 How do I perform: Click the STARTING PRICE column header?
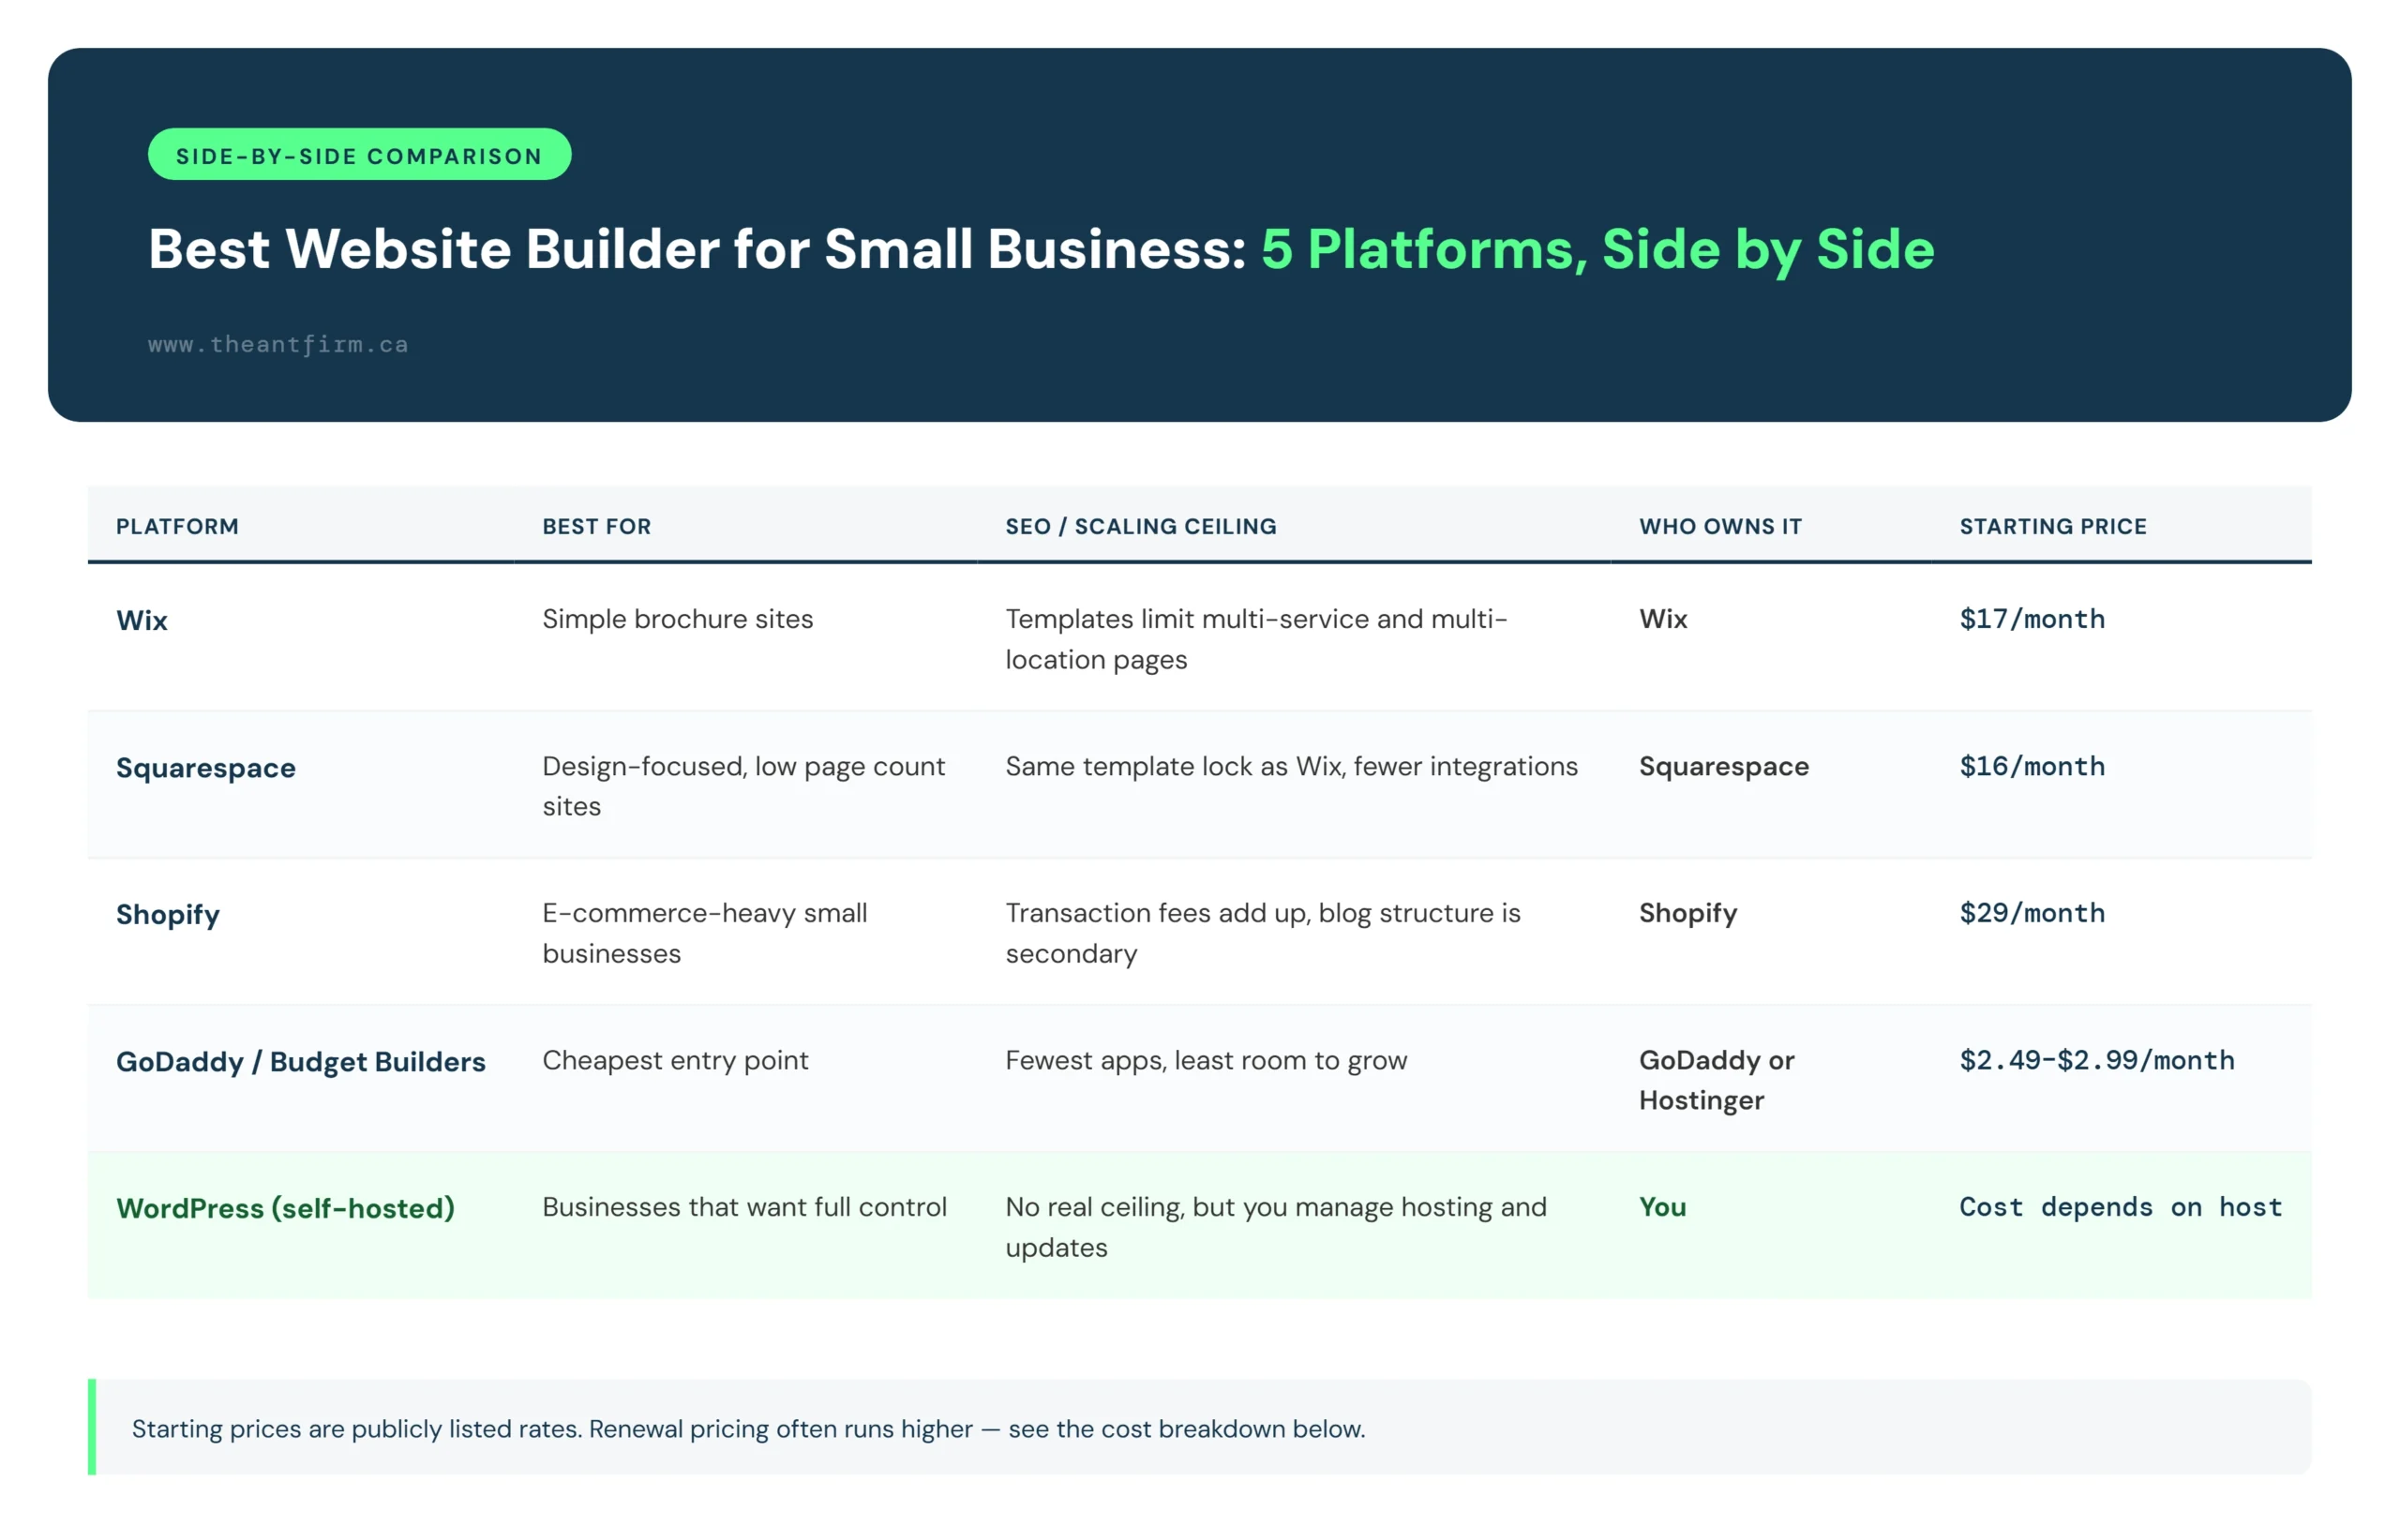coord(2053,526)
